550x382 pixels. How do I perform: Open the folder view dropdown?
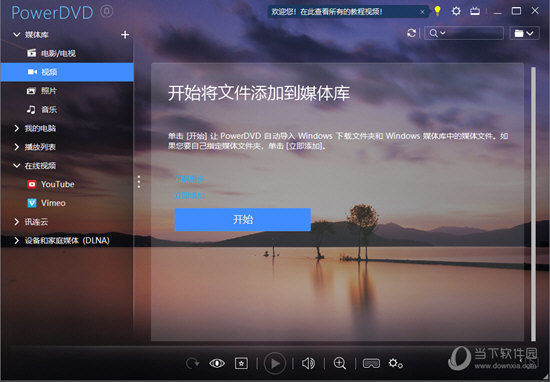524,33
